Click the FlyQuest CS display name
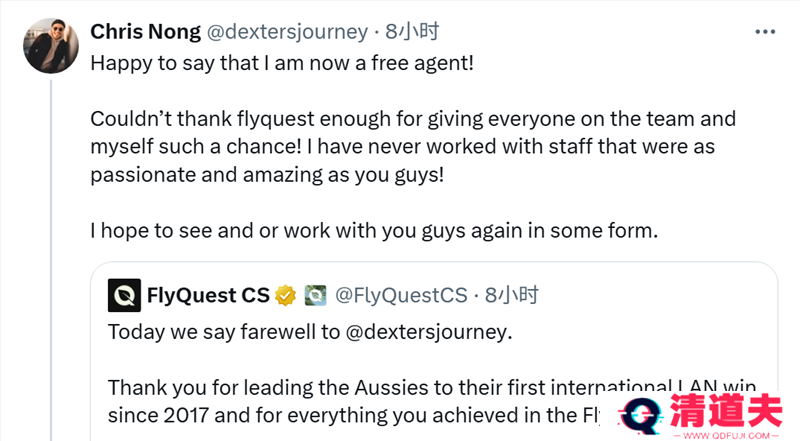Viewport: 800px width, 441px height. (208, 296)
